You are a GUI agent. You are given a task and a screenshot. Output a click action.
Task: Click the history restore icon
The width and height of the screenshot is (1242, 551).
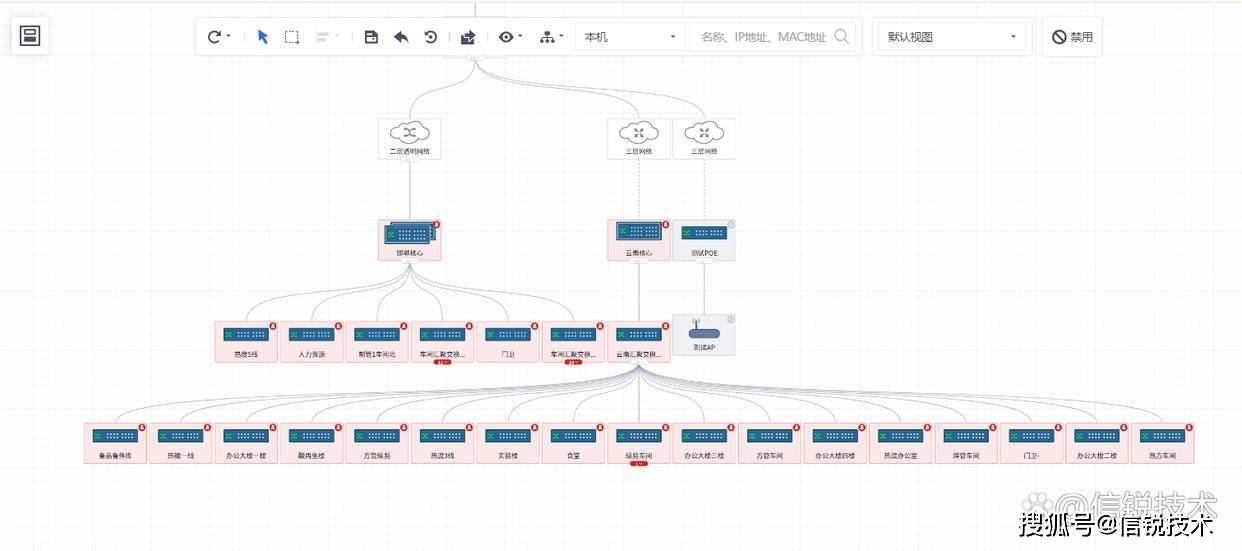coord(430,37)
